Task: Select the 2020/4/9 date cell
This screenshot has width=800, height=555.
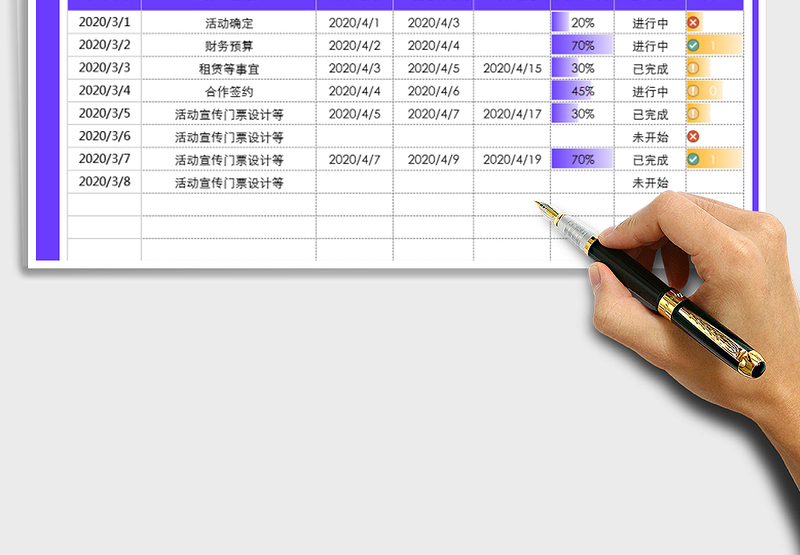Action: tap(434, 159)
